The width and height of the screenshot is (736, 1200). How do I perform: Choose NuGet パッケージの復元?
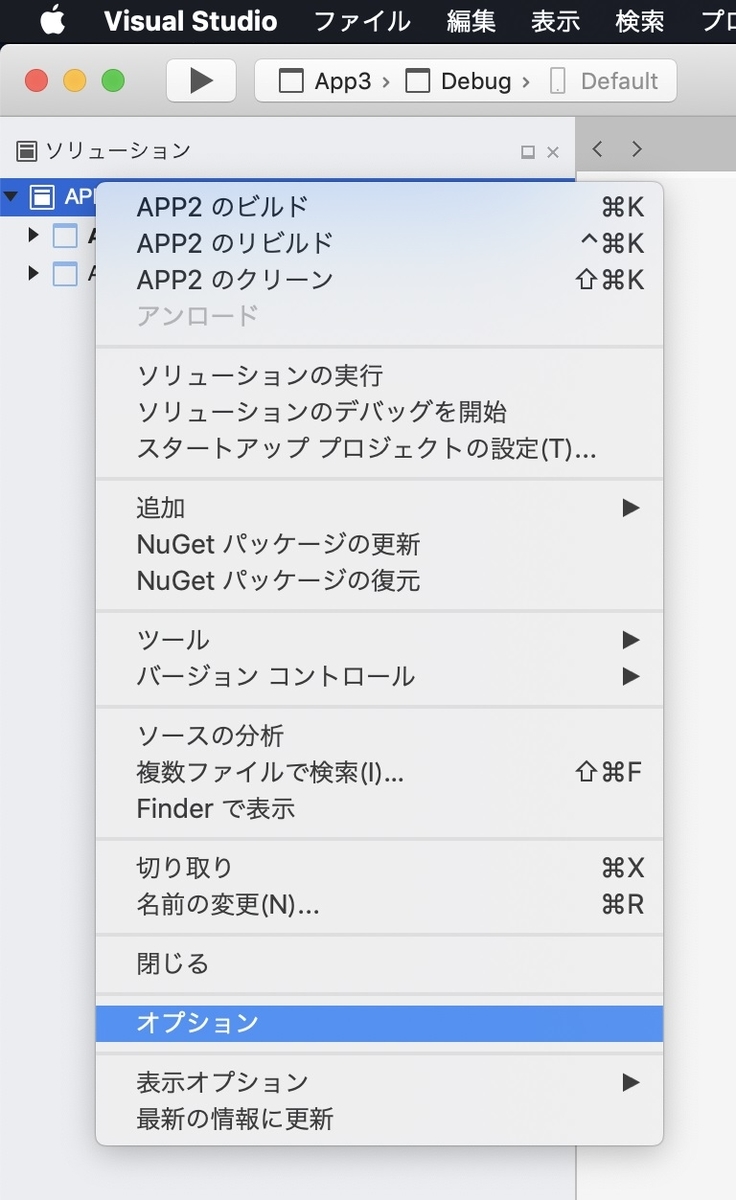coord(379,580)
